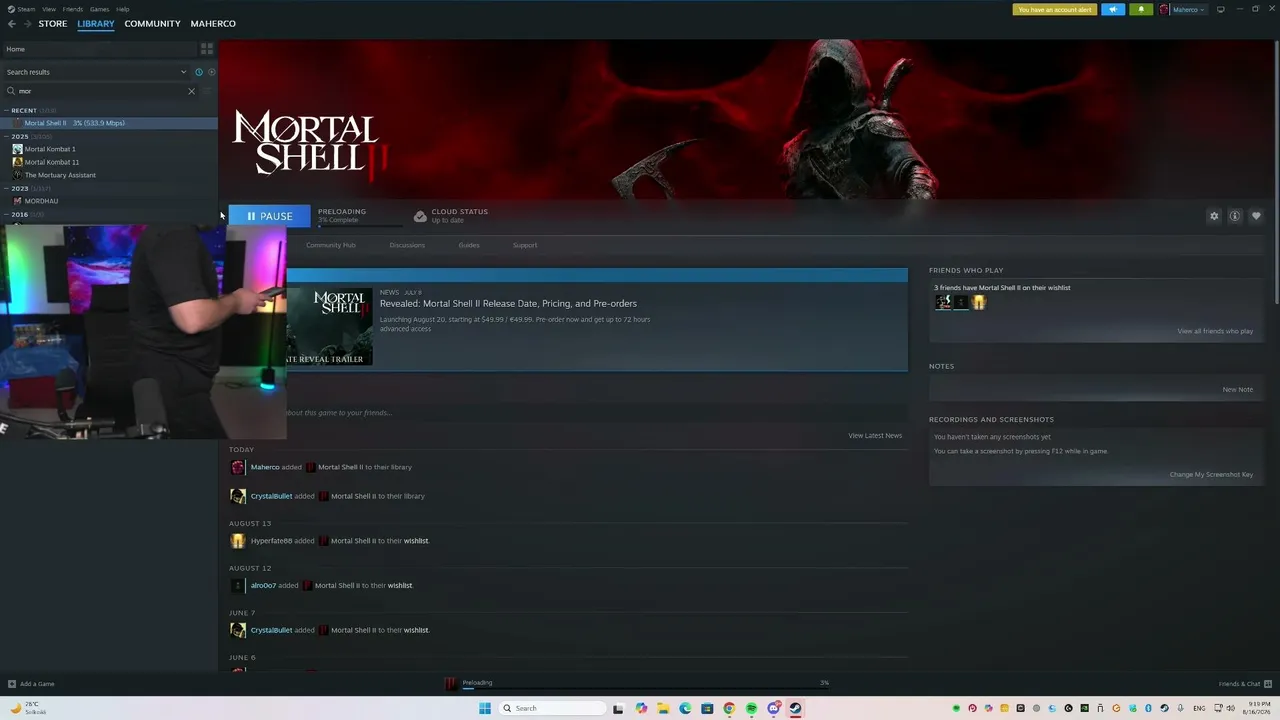The width and height of the screenshot is (1280, 720).
Task: Open the Search results dropdown
Action: pos(96,72)
